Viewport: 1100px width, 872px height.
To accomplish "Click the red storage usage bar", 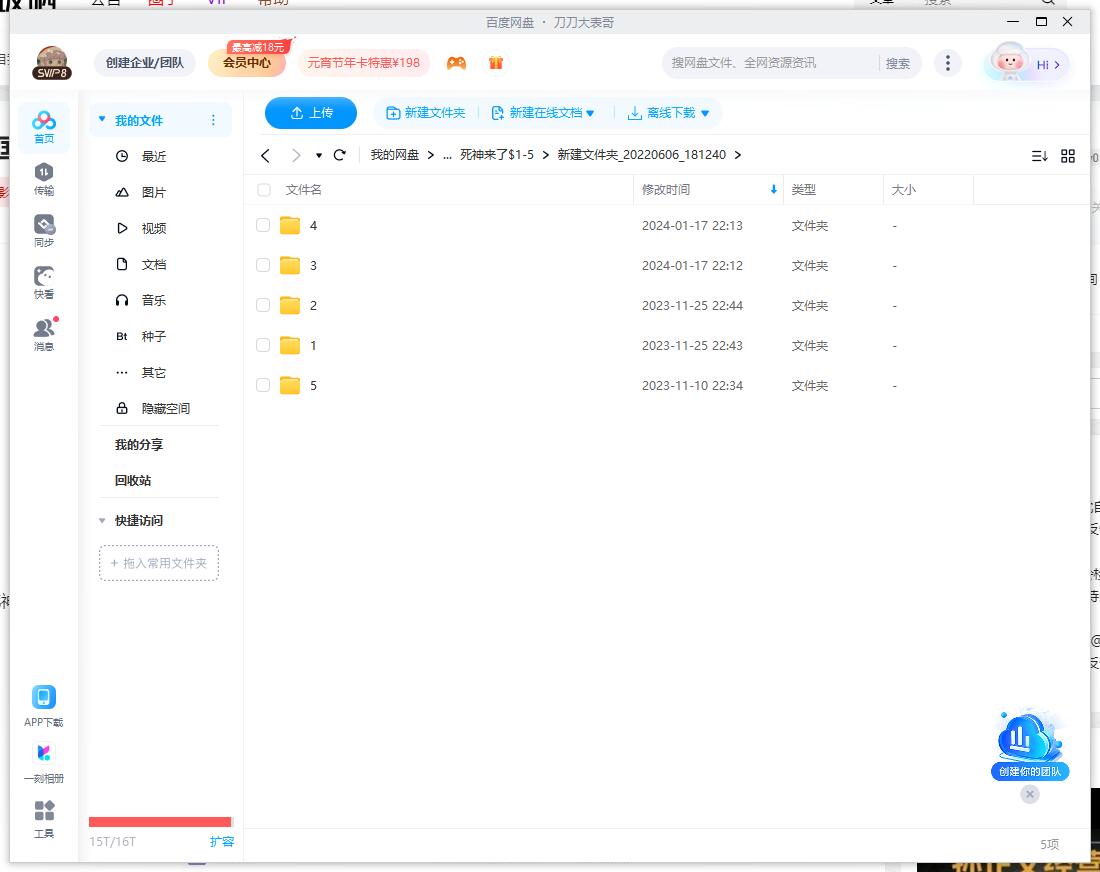I will click(x=161, y=821).
